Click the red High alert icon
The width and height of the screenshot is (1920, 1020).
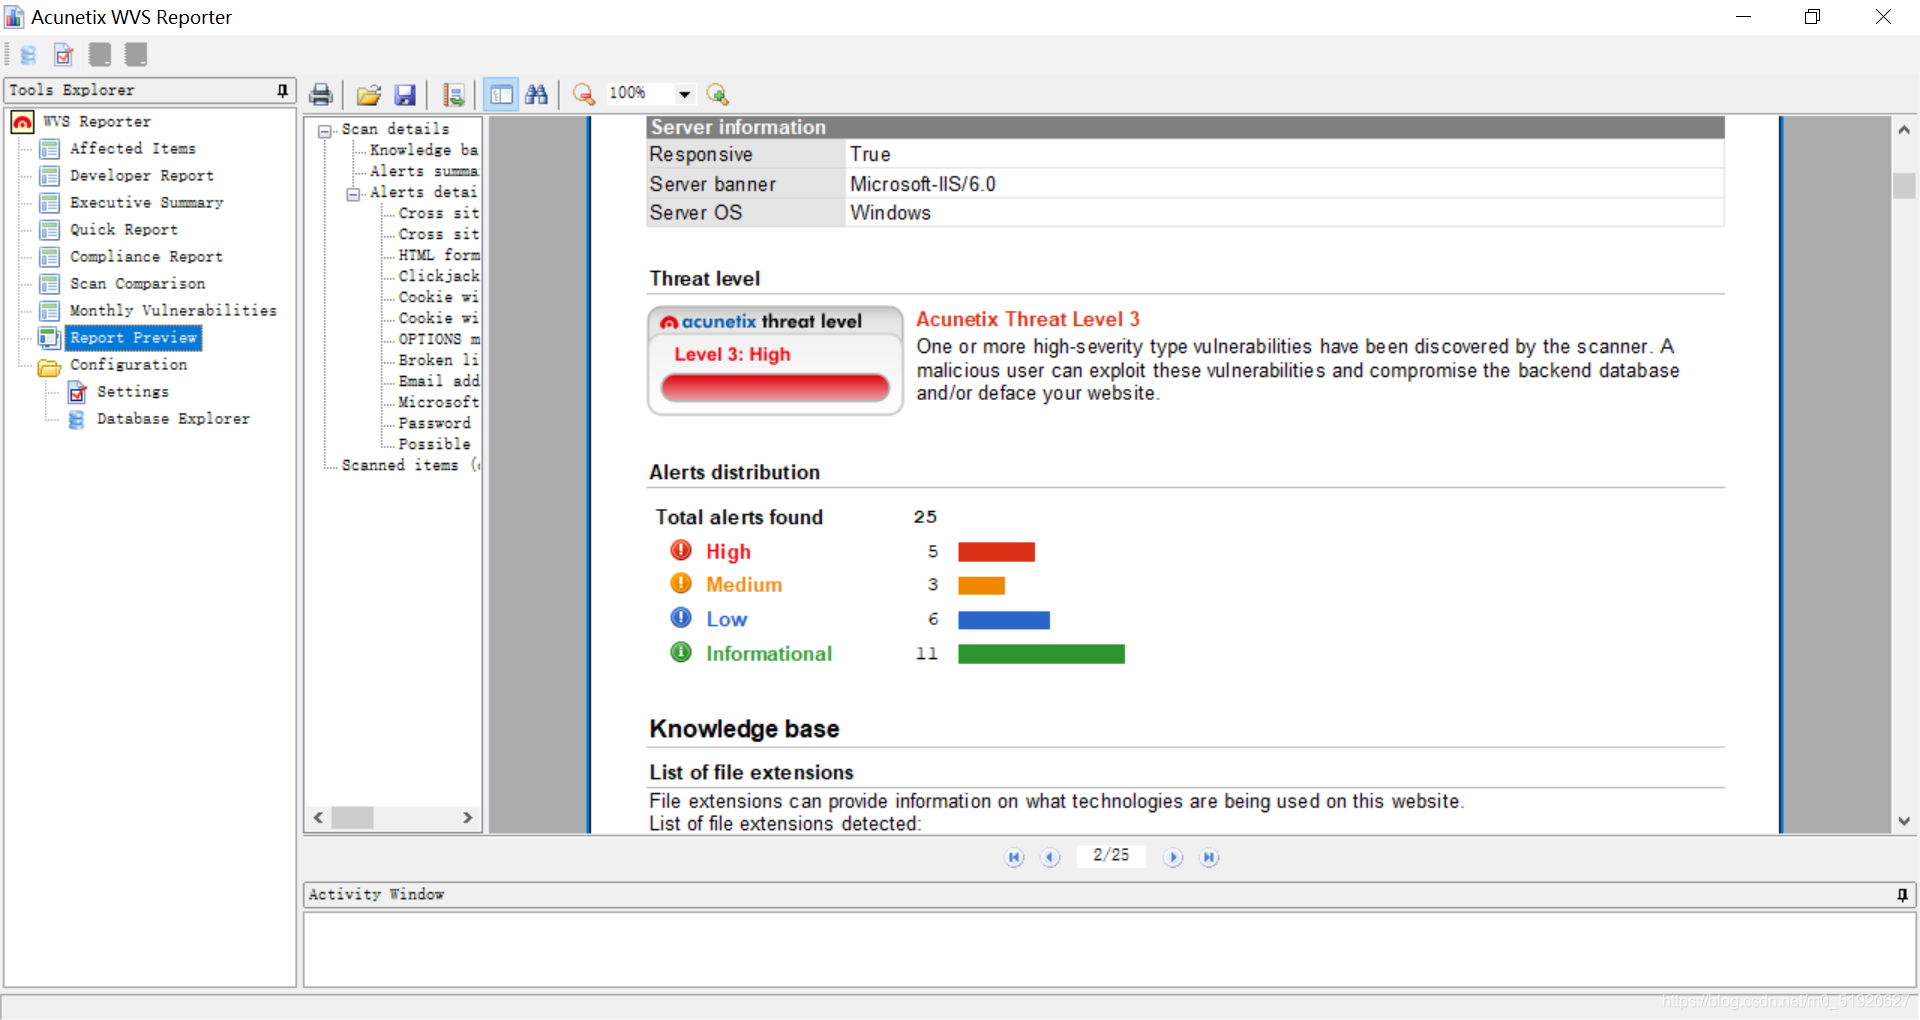click(681, 550)
